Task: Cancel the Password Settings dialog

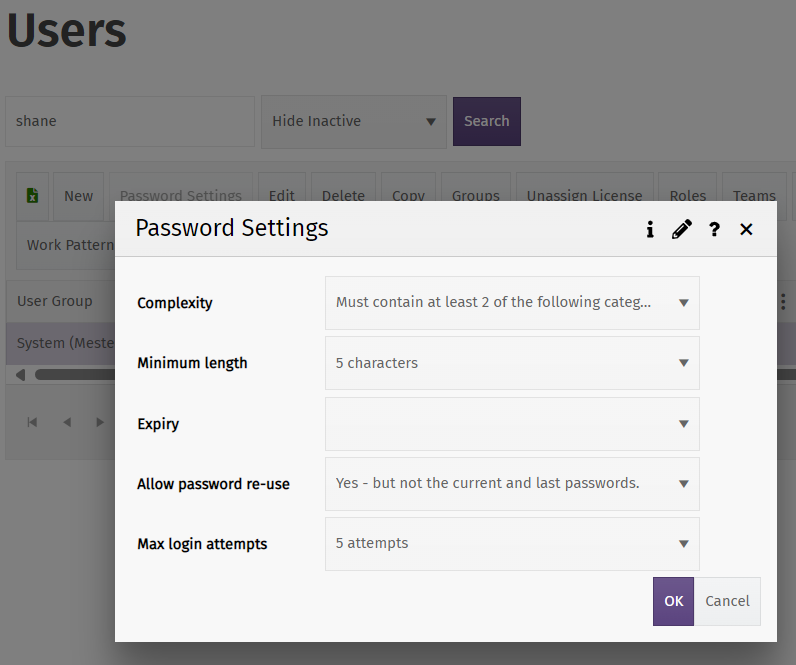Action: point(727,601)
